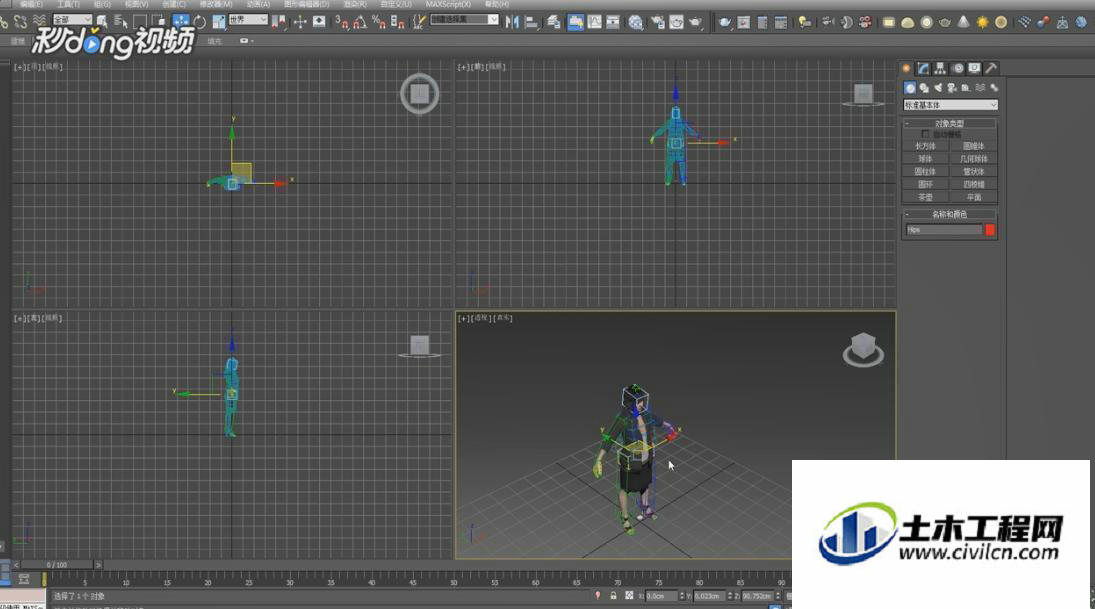Click the 球体 sphere button
Screen dimensions: 1095x609
coord(925,159)
